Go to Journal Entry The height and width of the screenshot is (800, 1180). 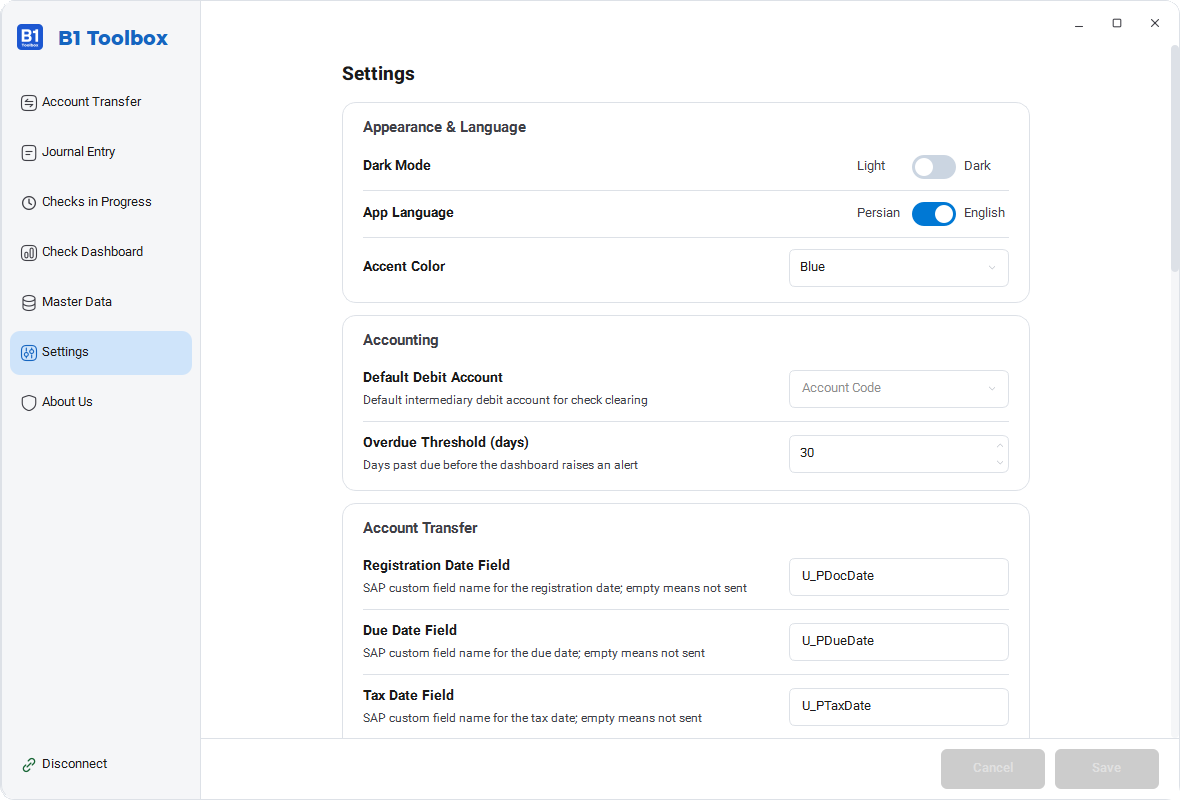tap(101, 153)
